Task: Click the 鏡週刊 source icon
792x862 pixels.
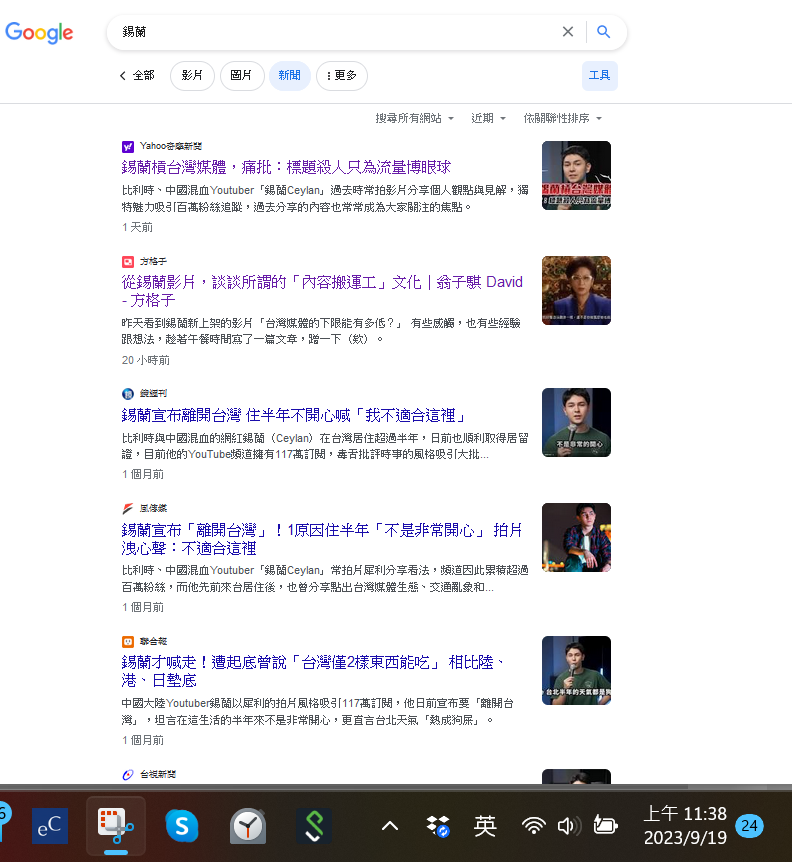Action: tap(128, 394)
